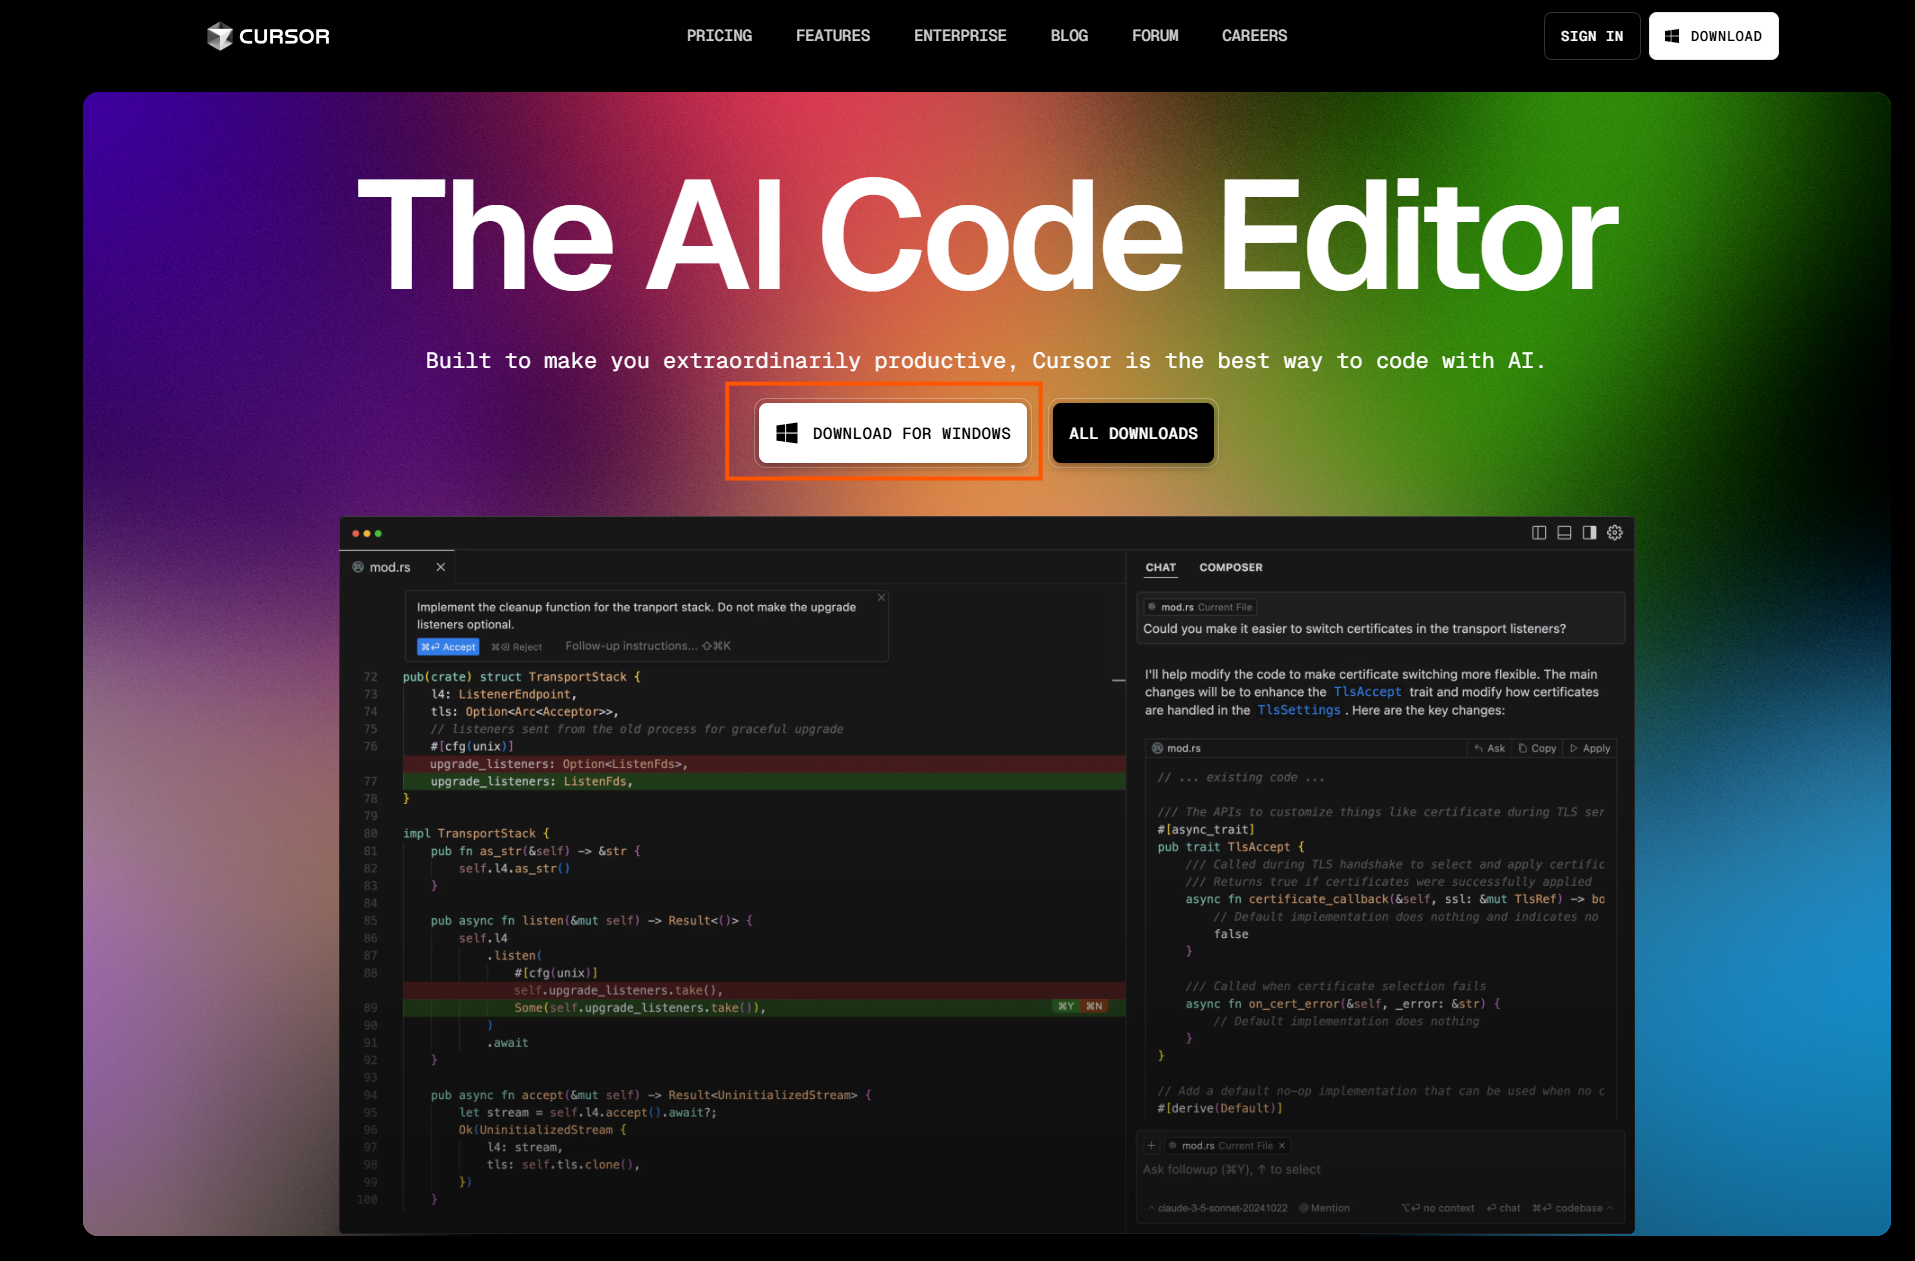The height and width of the screenshot is (1261, 1915).
Task: Click the Rust file icon on mod.rs tab
Action: 358,567
